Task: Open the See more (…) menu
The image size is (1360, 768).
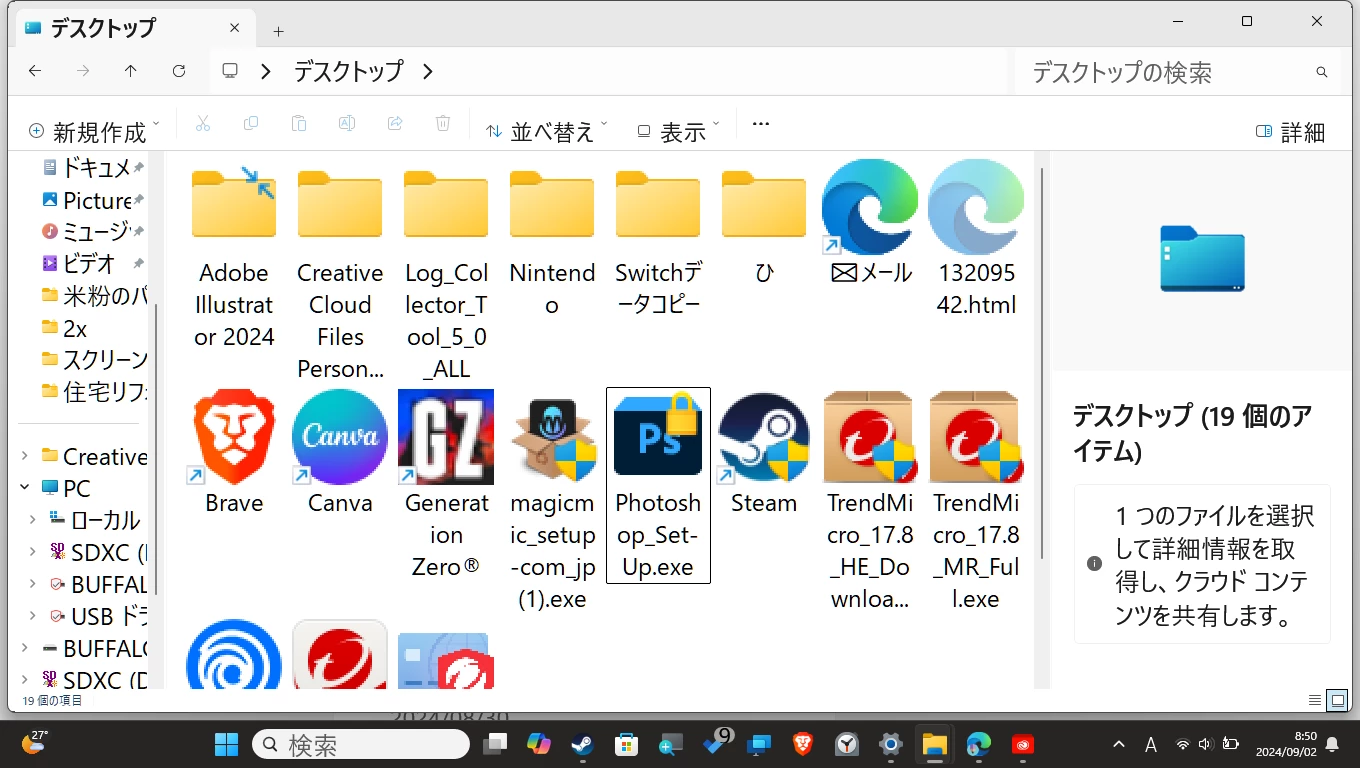Action: tap(760, 124)
